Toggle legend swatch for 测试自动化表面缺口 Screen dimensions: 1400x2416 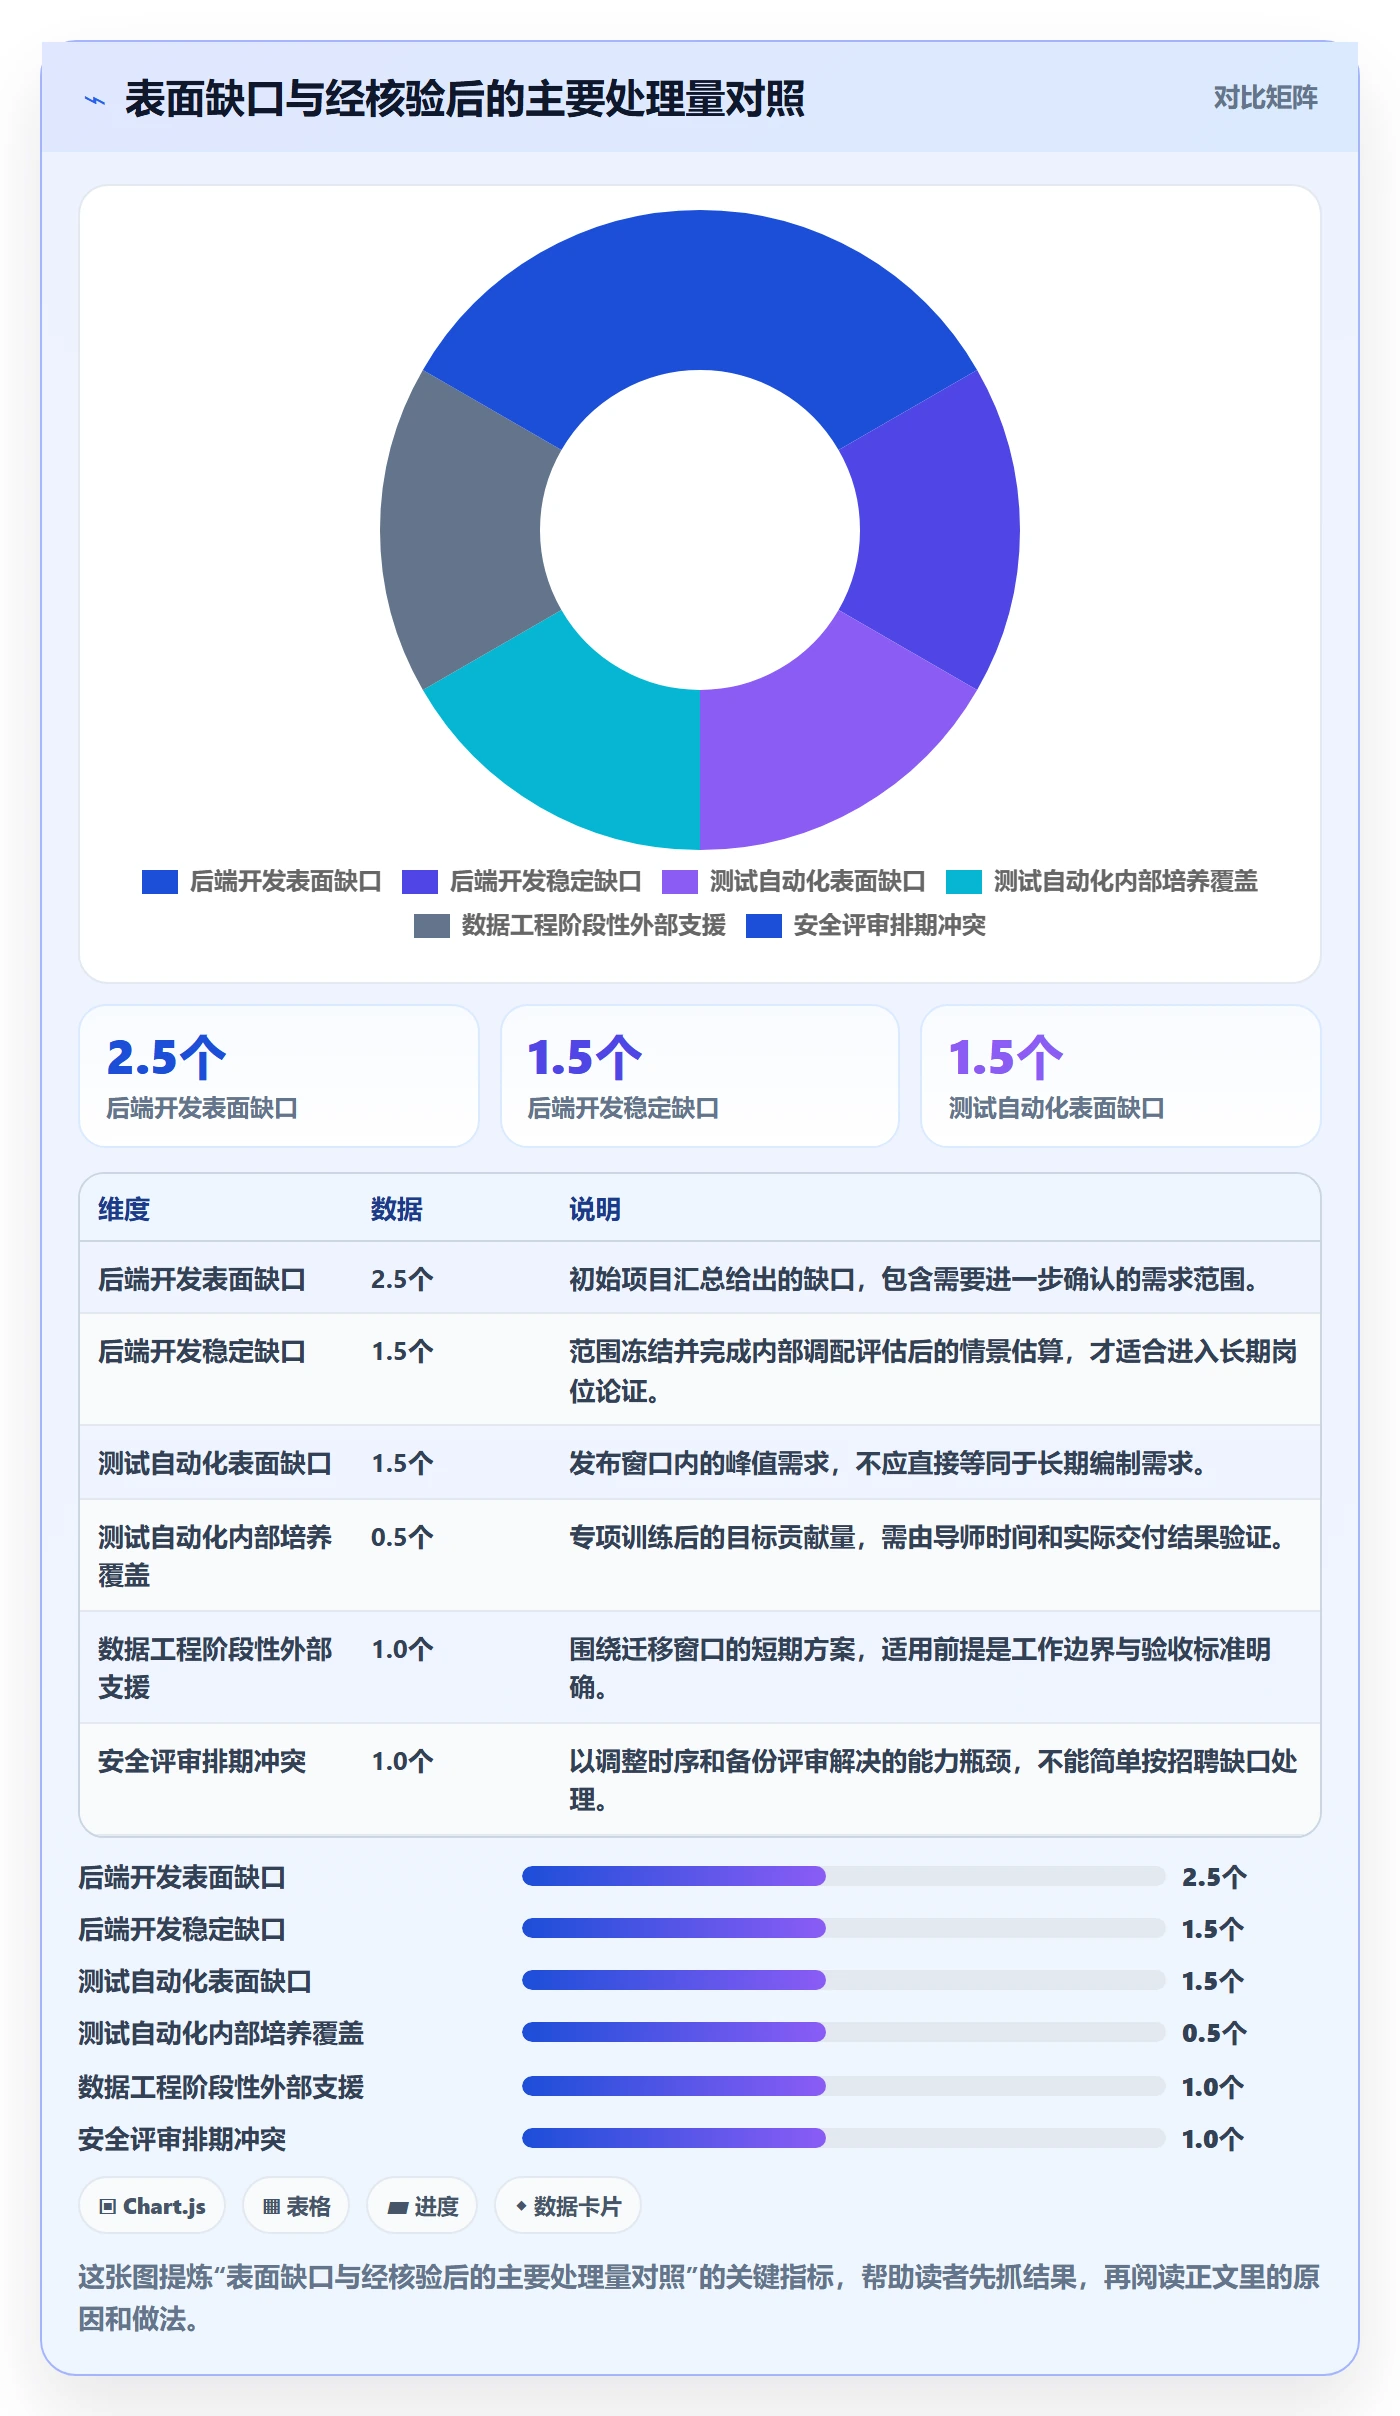(x=680, y=881)
